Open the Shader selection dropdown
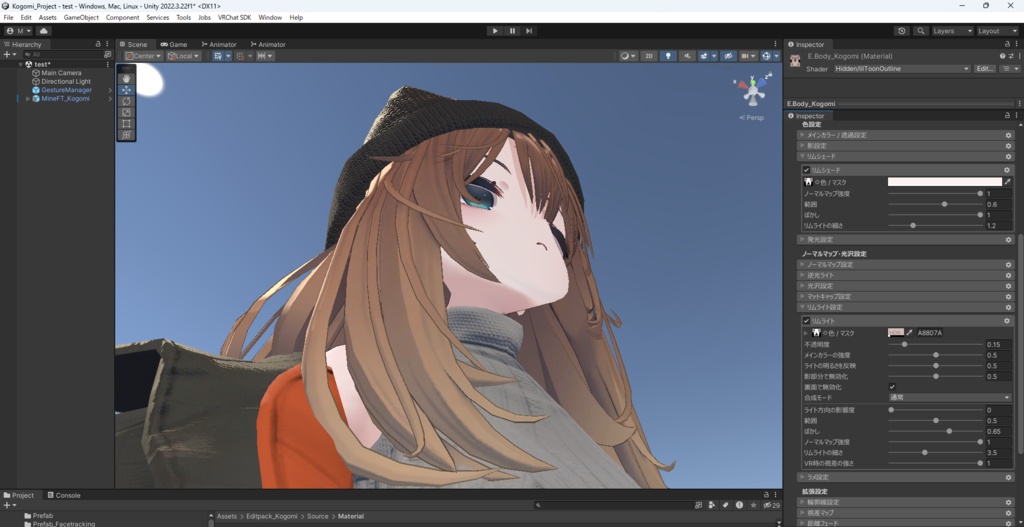Viewport: 1024px width, 527px height. pyautogui.click(x=901, y=69)
